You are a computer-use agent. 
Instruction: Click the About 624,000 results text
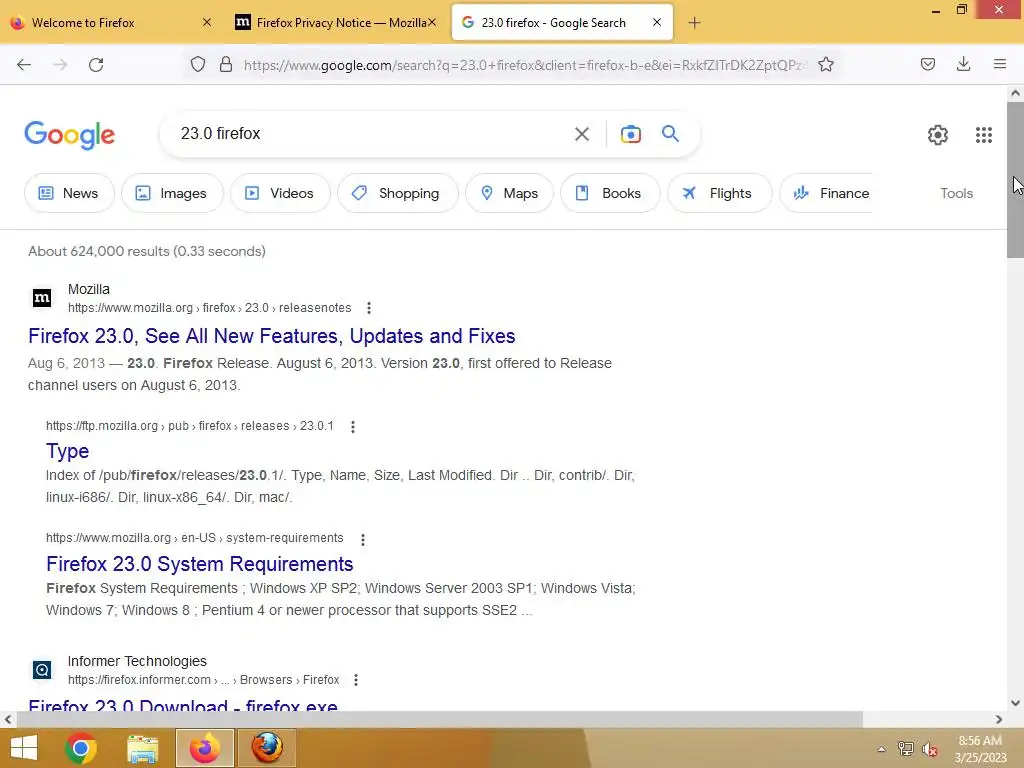[147, 251]
